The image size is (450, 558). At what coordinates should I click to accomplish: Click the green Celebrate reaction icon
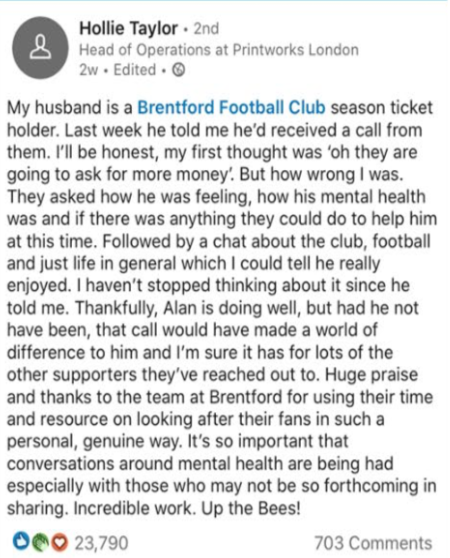pos(40,543)
